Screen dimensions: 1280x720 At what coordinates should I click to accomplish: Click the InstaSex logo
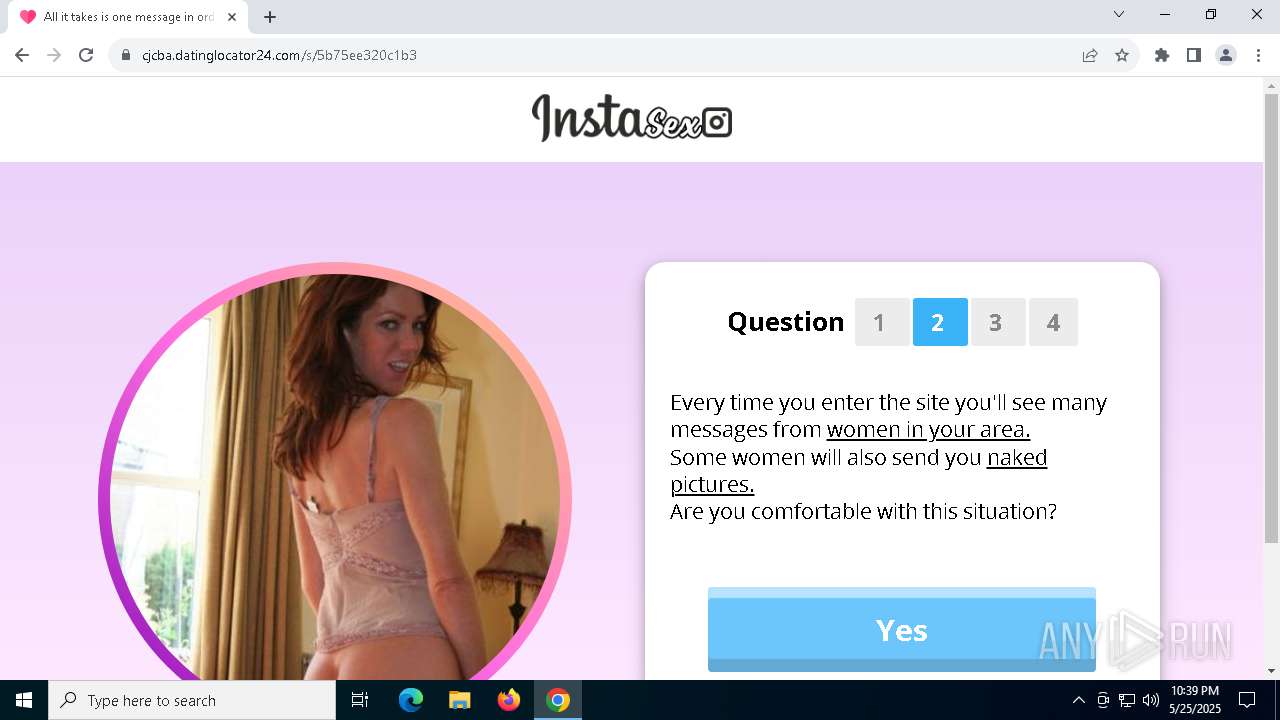[x=632, y=118]
